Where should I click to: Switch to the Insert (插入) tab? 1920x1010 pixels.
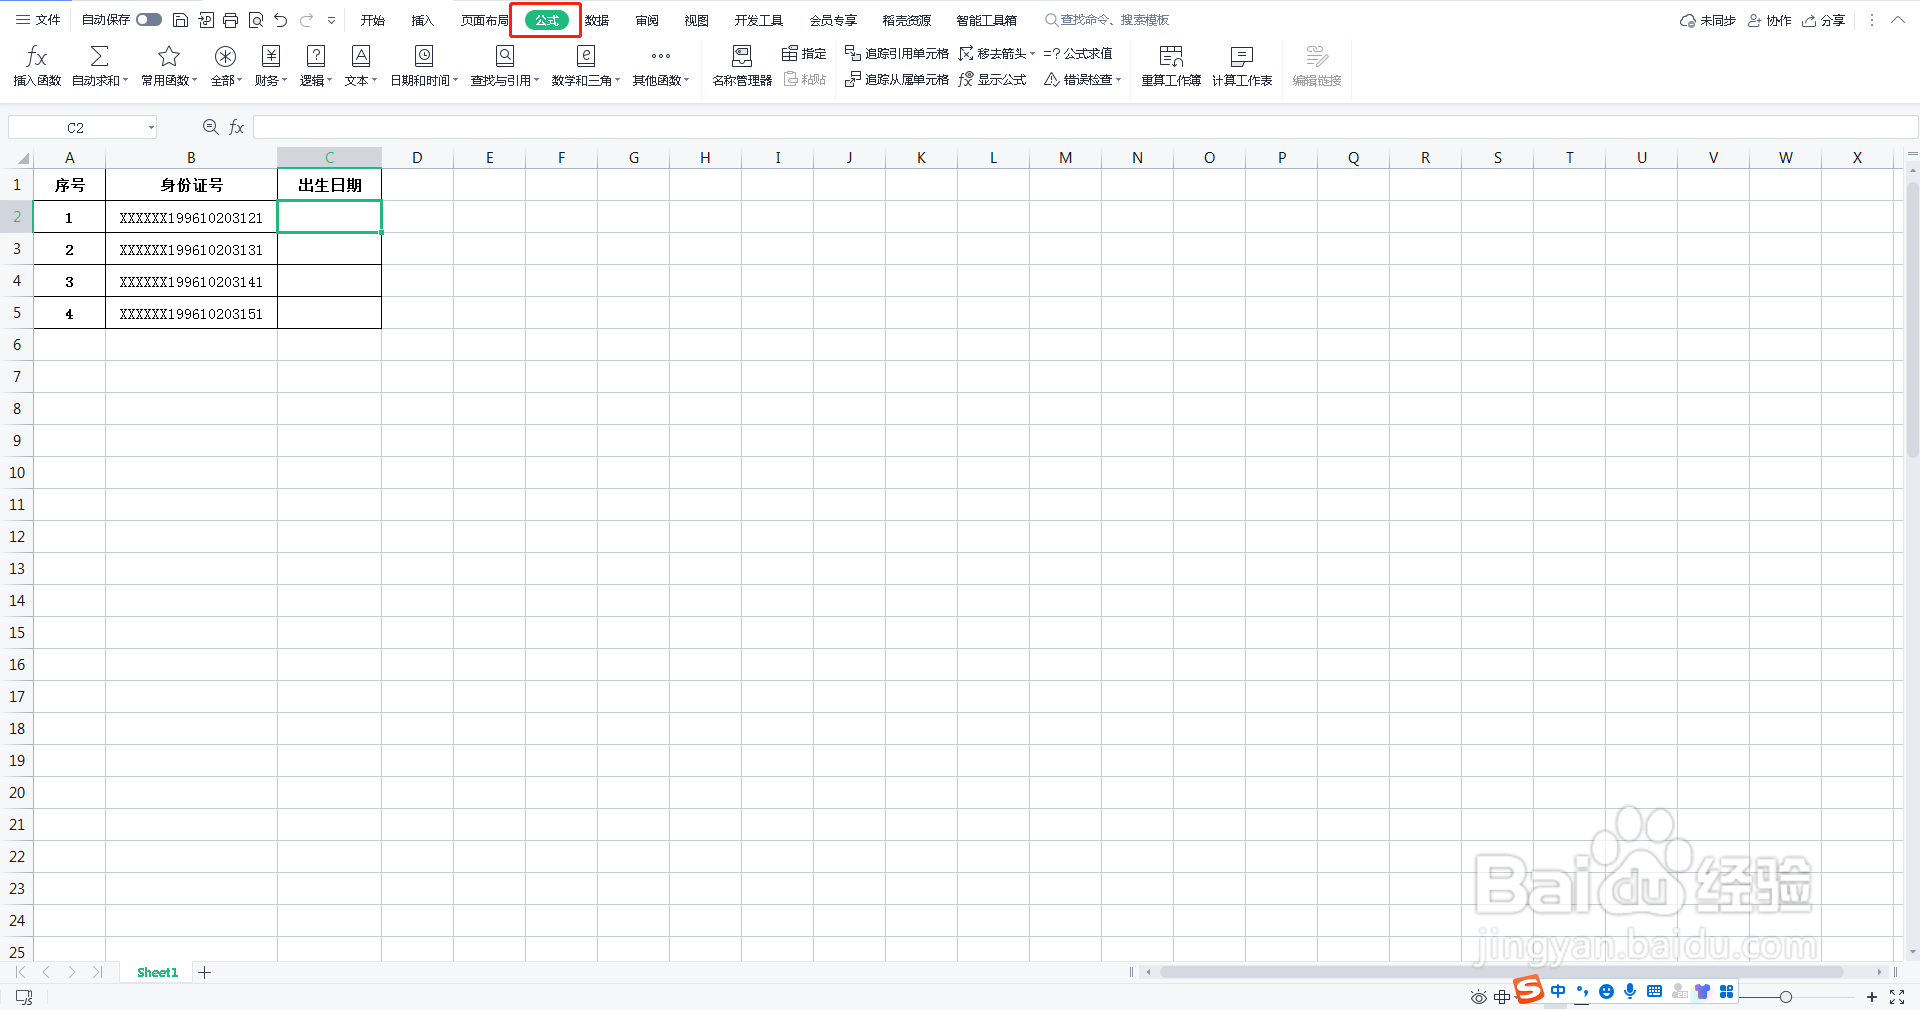point(423,20)
